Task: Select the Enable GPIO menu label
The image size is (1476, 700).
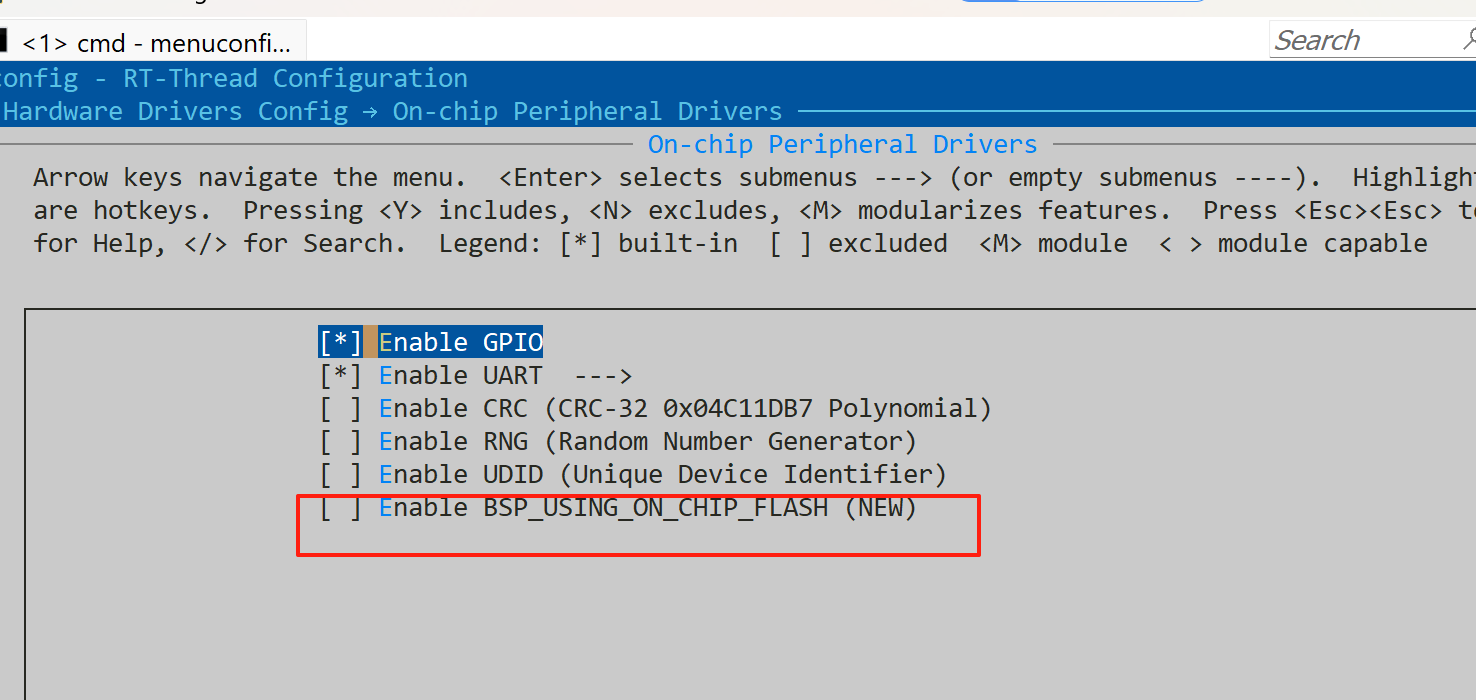Action: coord(461,342)
